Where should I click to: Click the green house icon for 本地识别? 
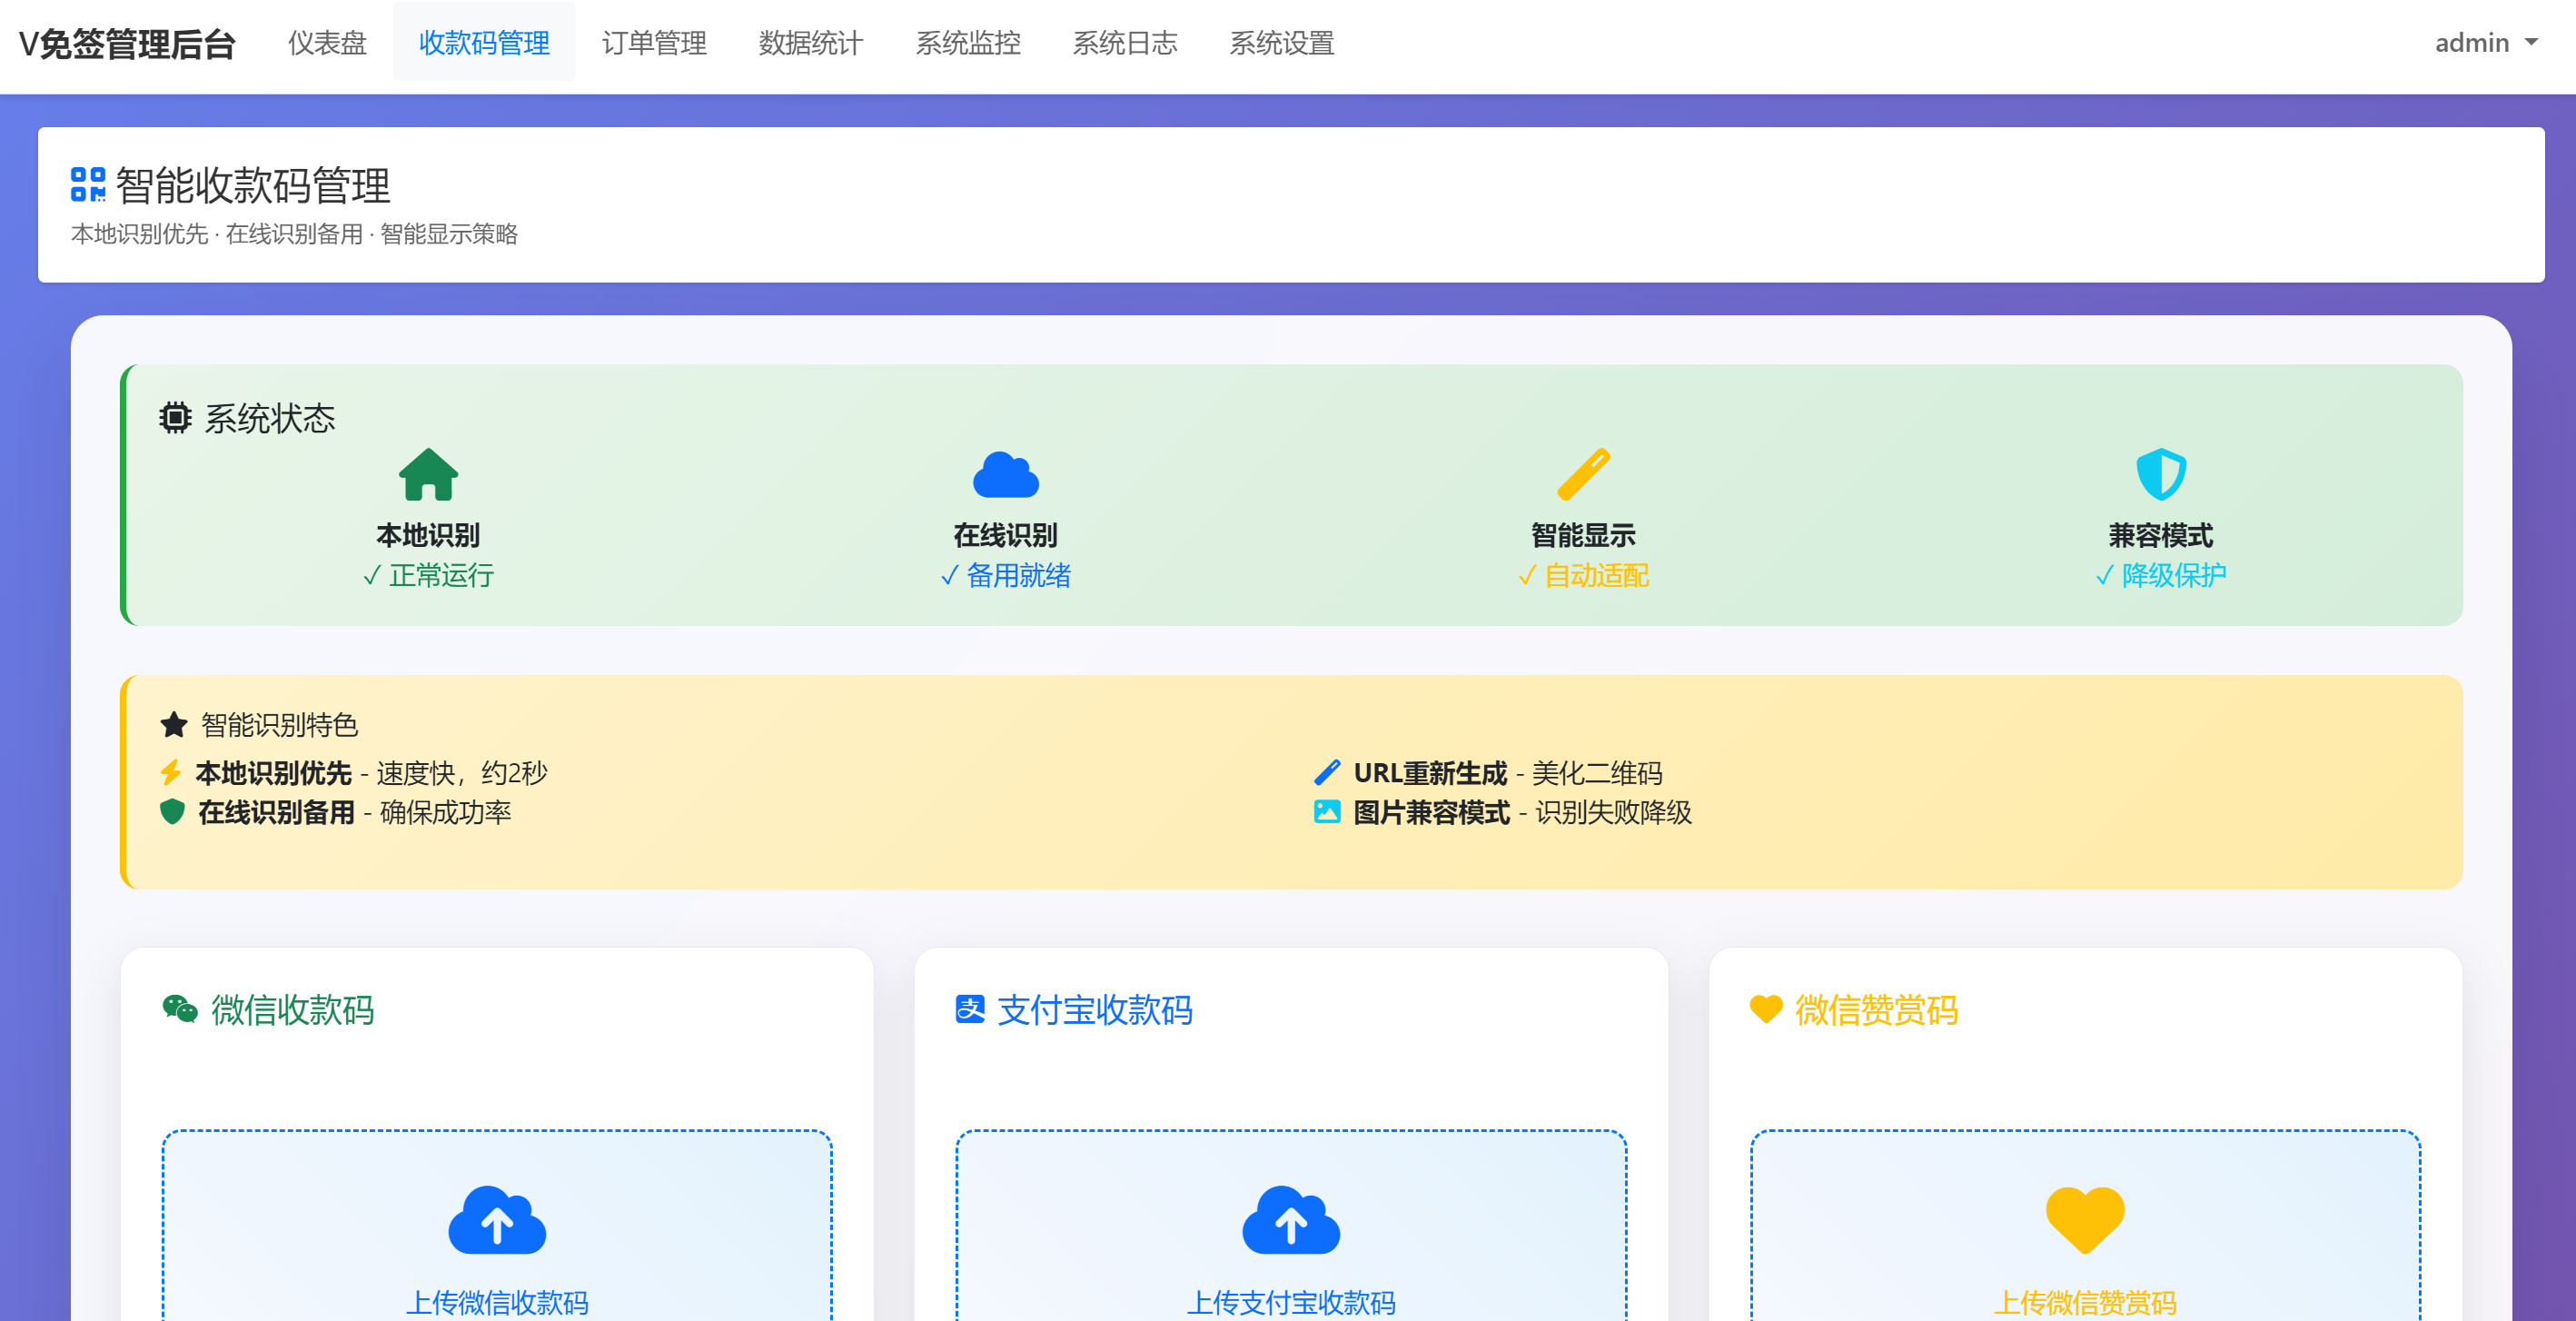428,474
